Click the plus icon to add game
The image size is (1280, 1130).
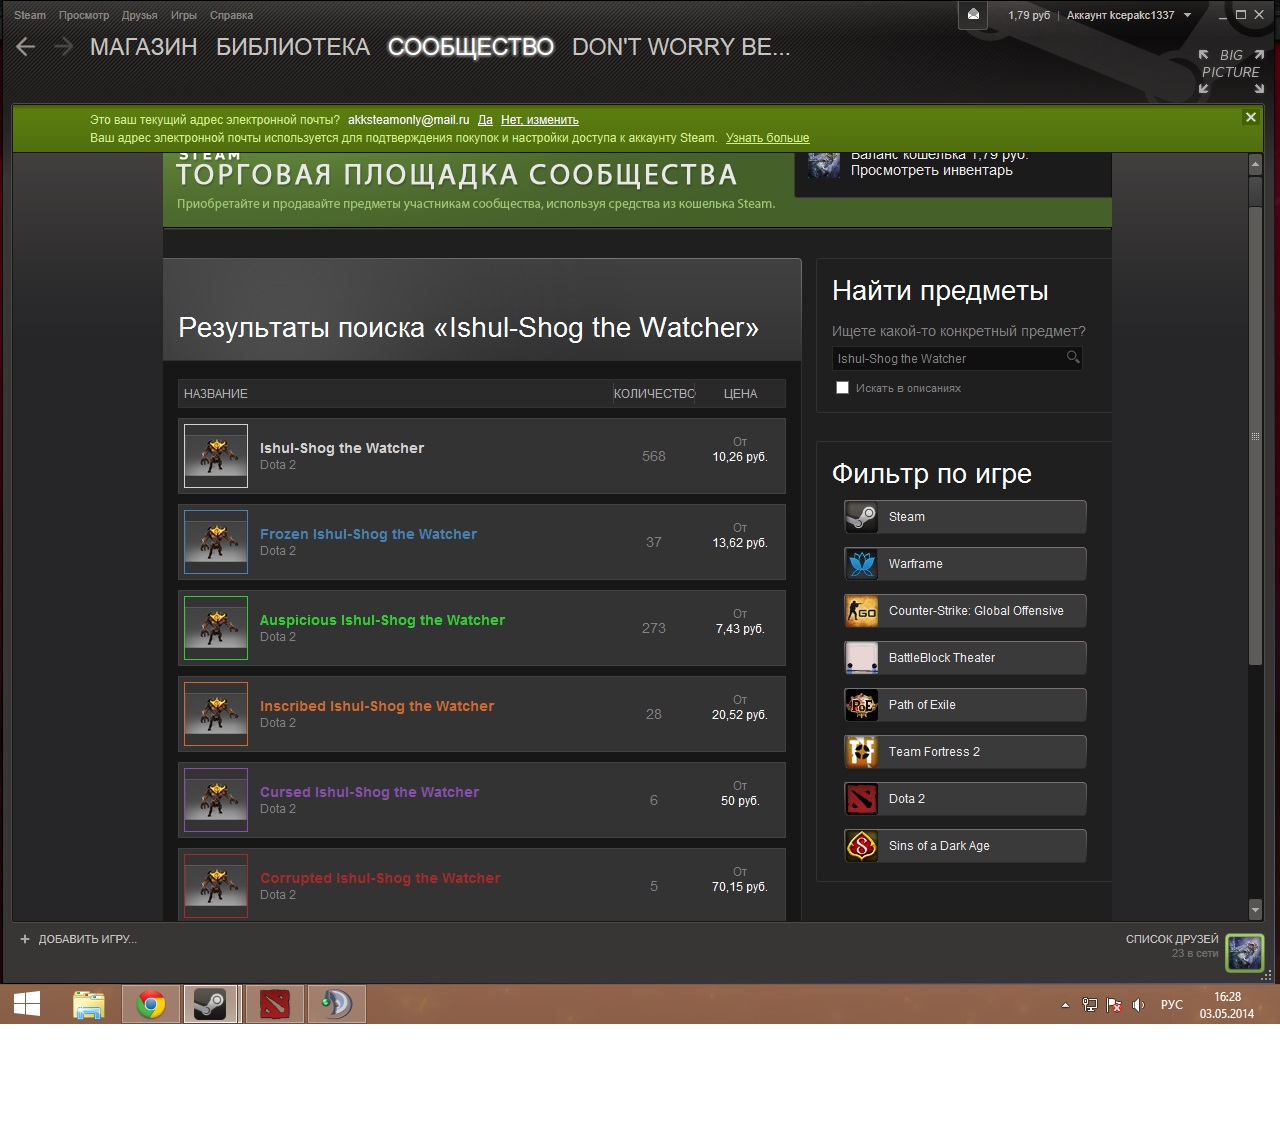25,939
